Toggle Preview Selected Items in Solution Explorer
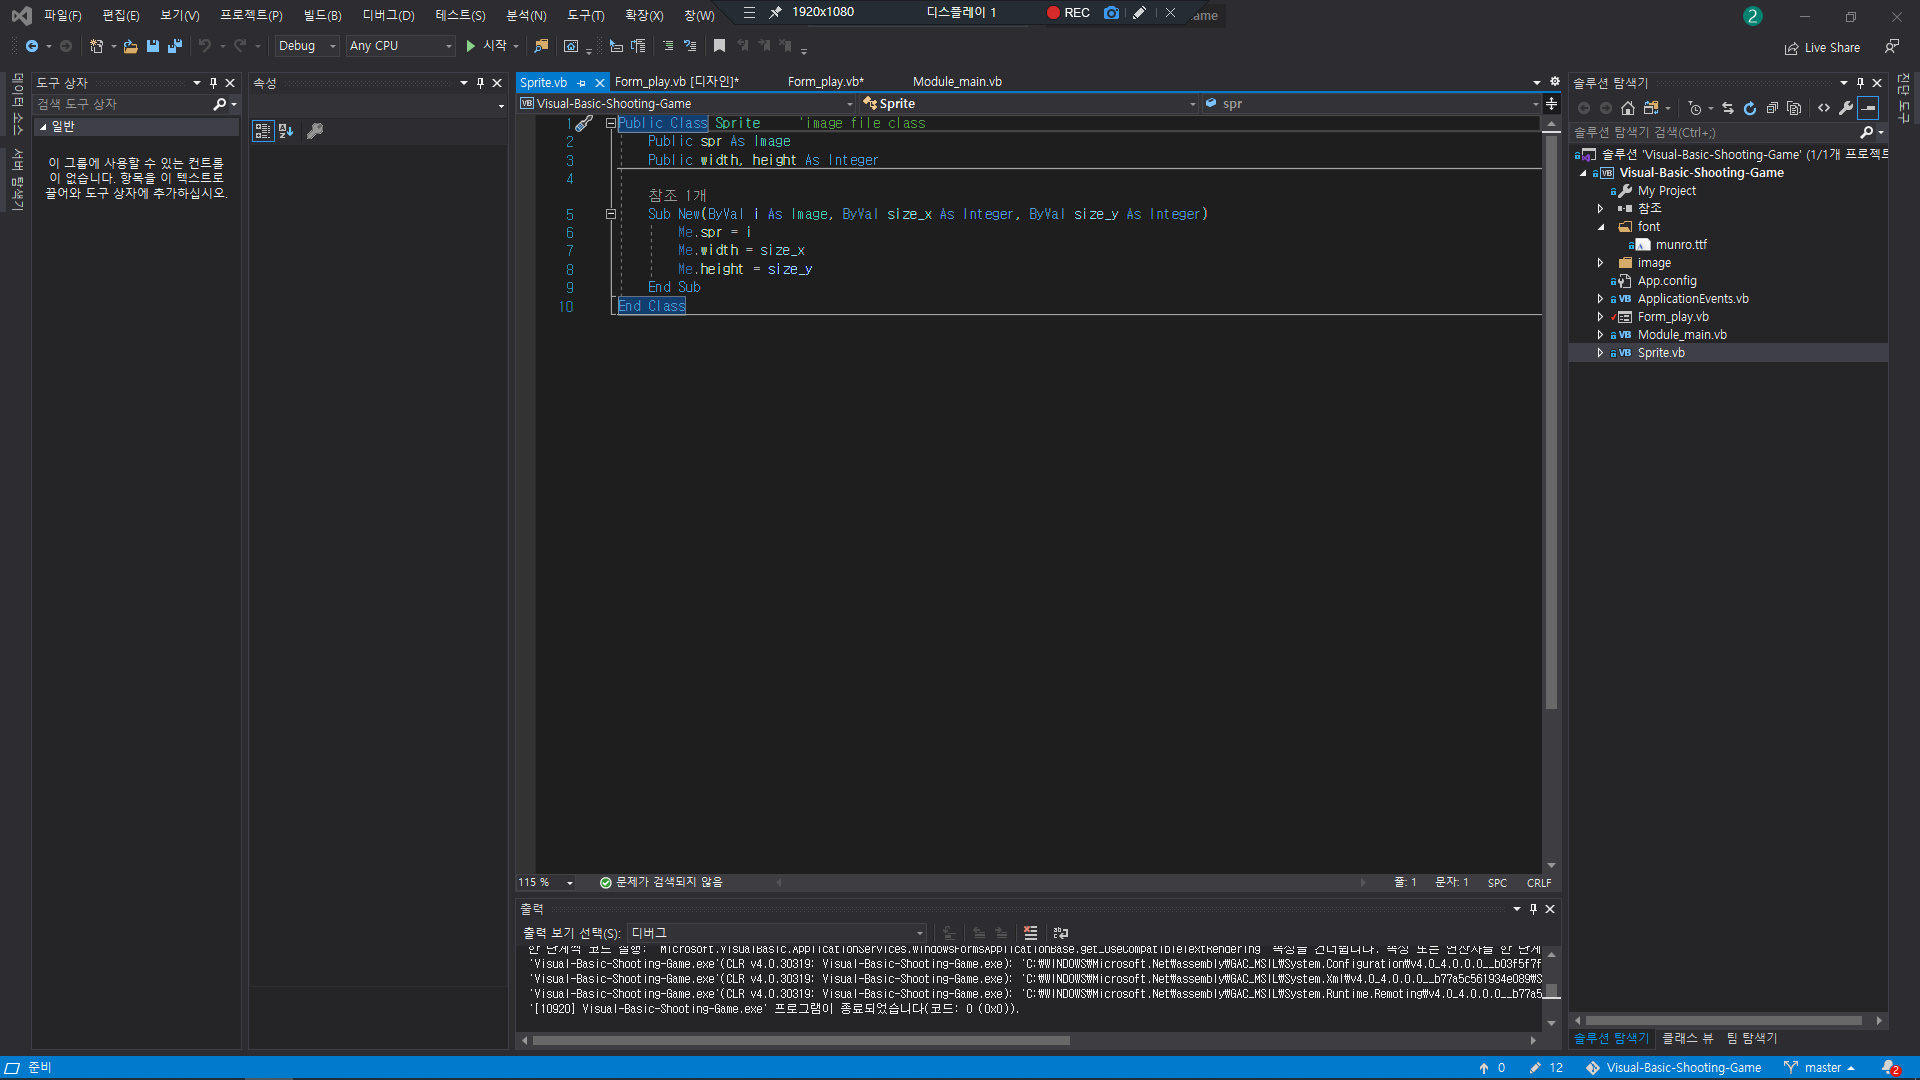The width and height of the screenshot is (1920, 1080). [1868, 108]
